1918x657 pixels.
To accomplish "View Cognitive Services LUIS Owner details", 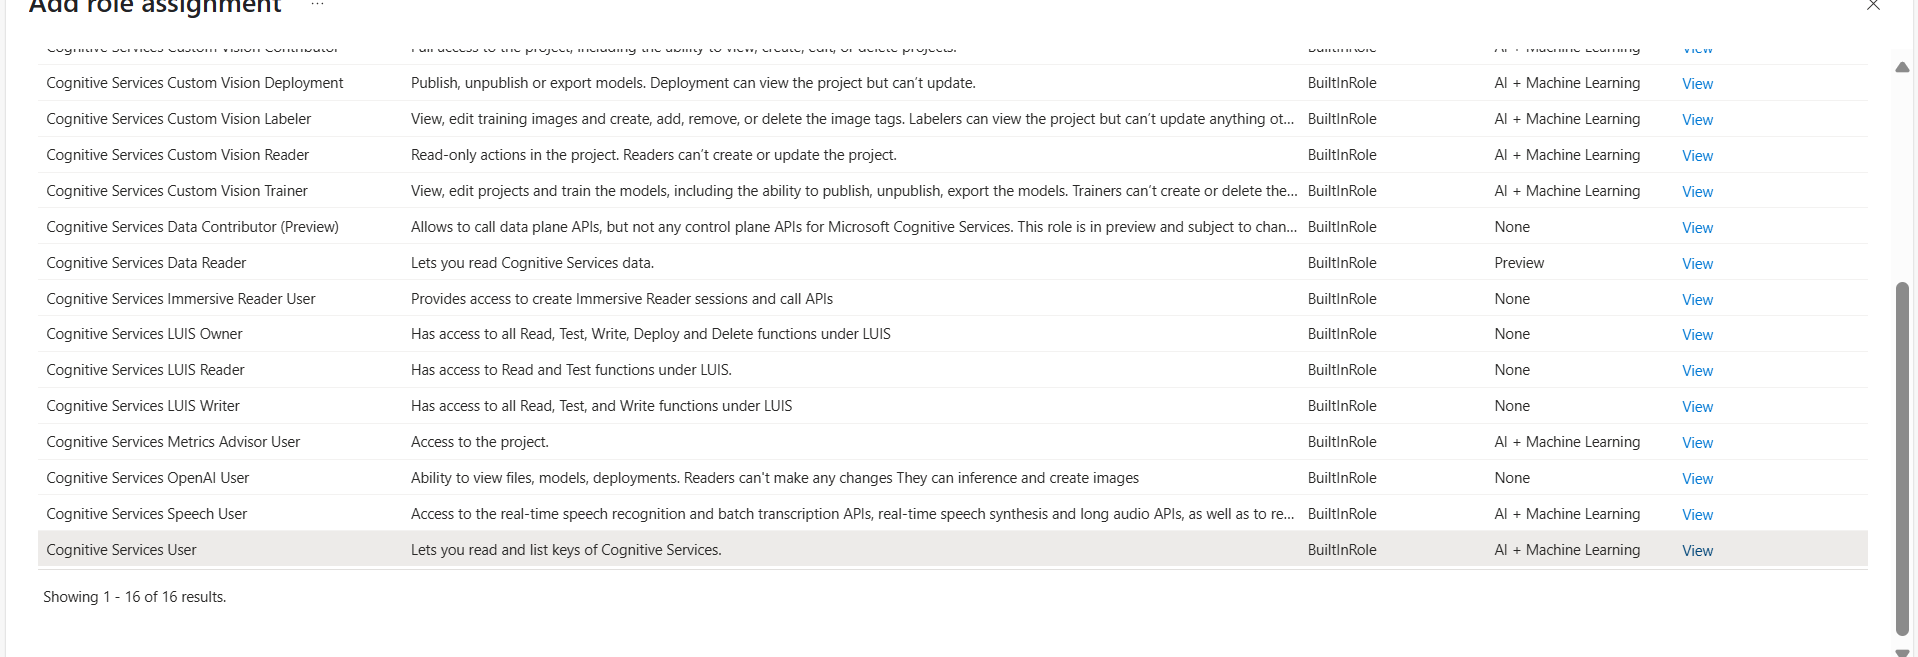I will pyautogui.click(x=1697, y=335).
